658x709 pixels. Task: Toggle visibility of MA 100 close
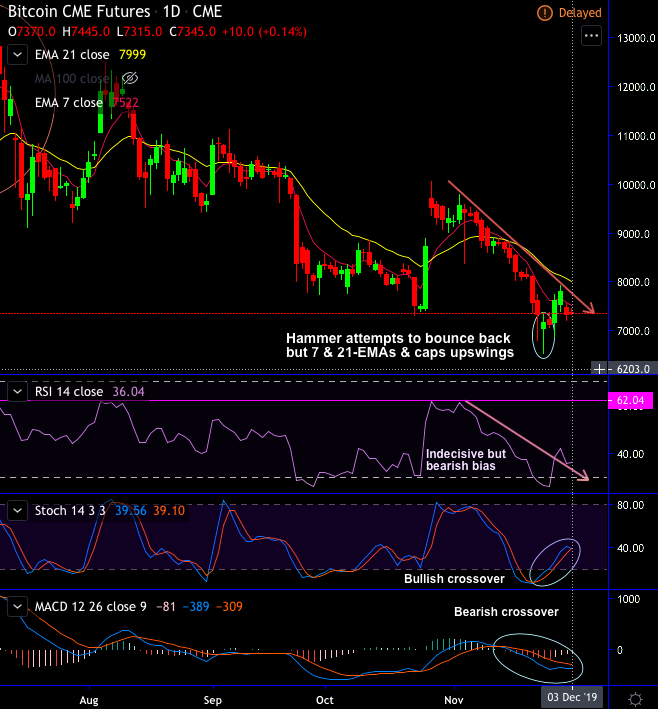click(130, 79)
